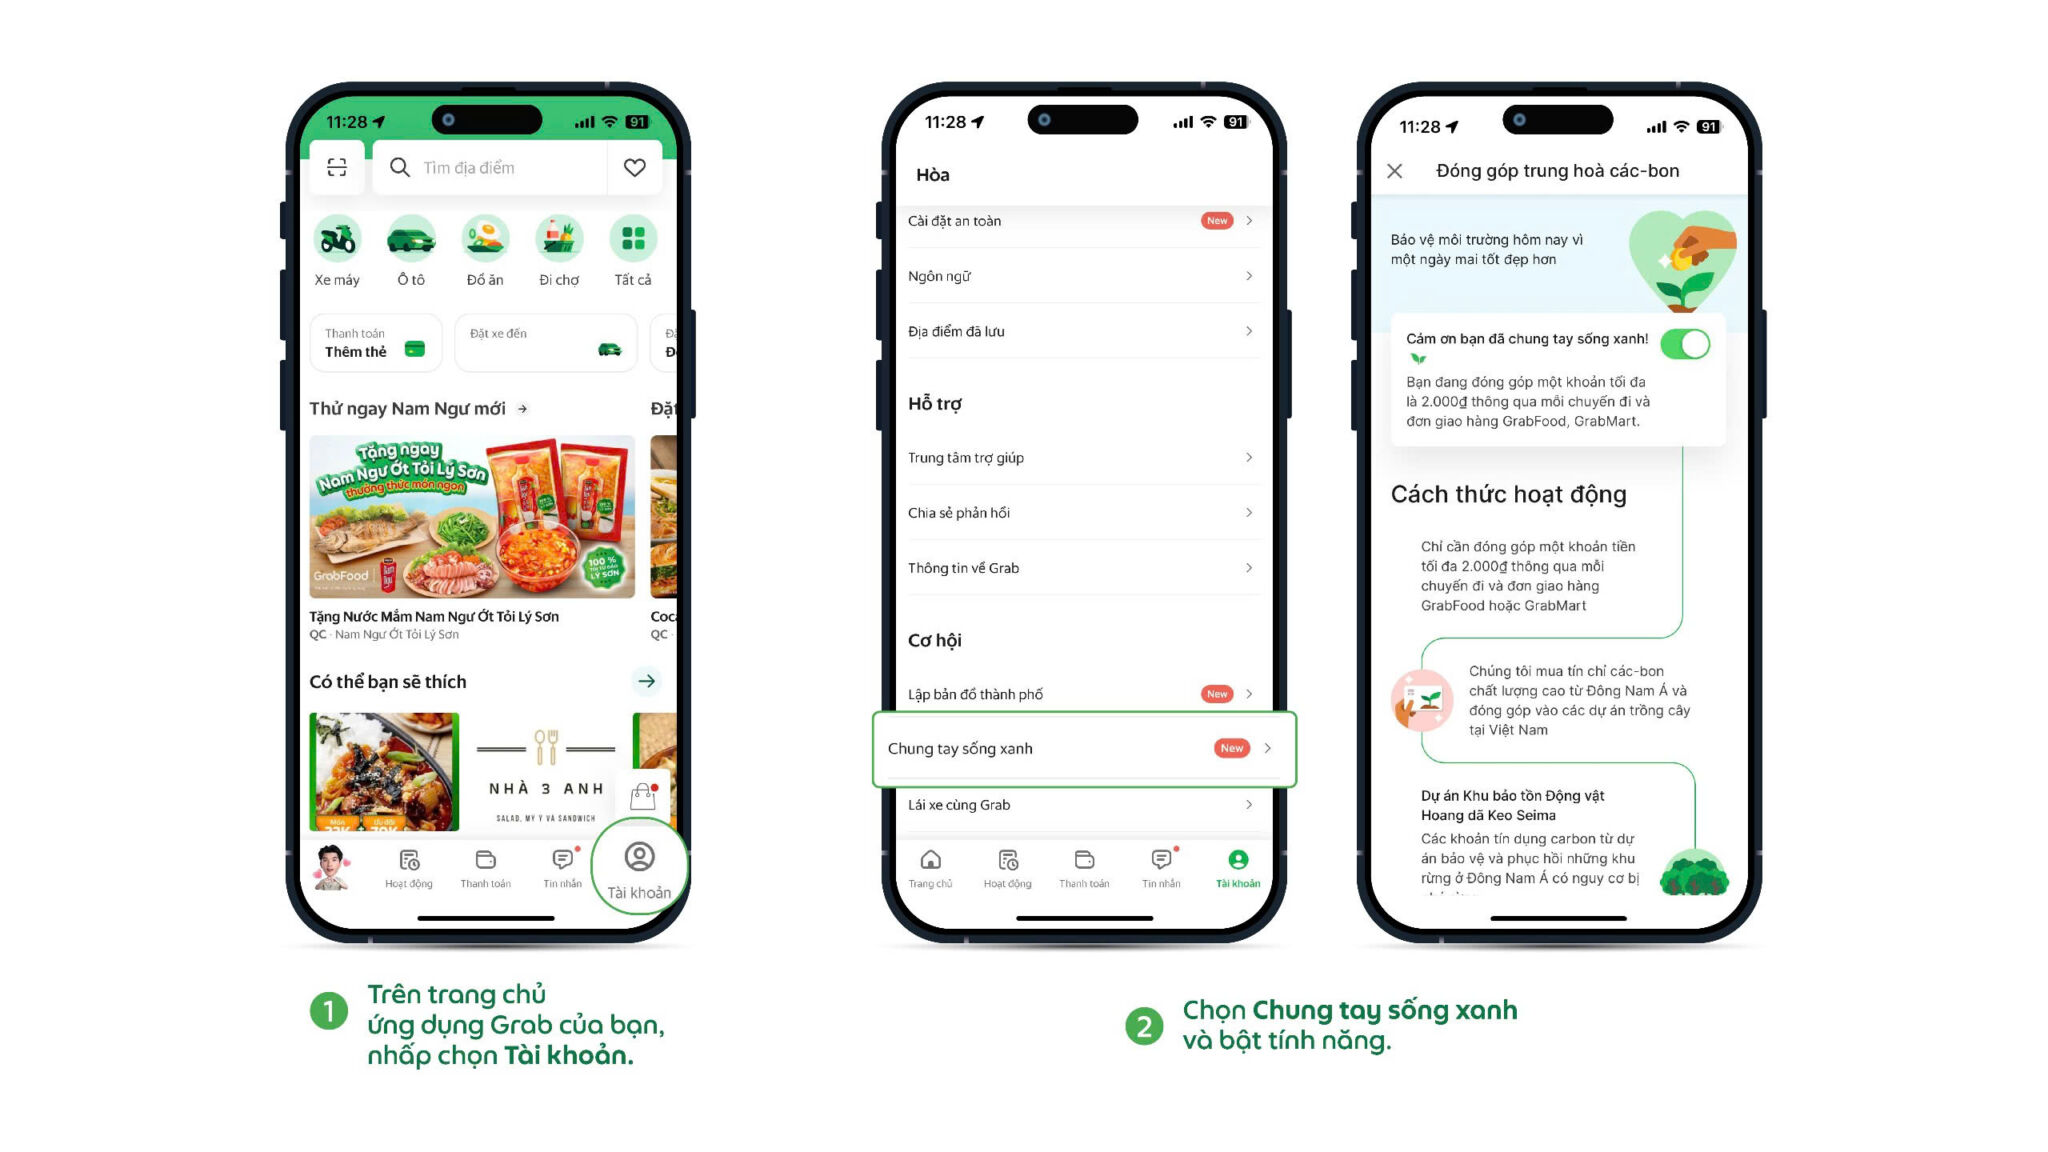Tap the Xe máy (motorbike) icon

339,241
